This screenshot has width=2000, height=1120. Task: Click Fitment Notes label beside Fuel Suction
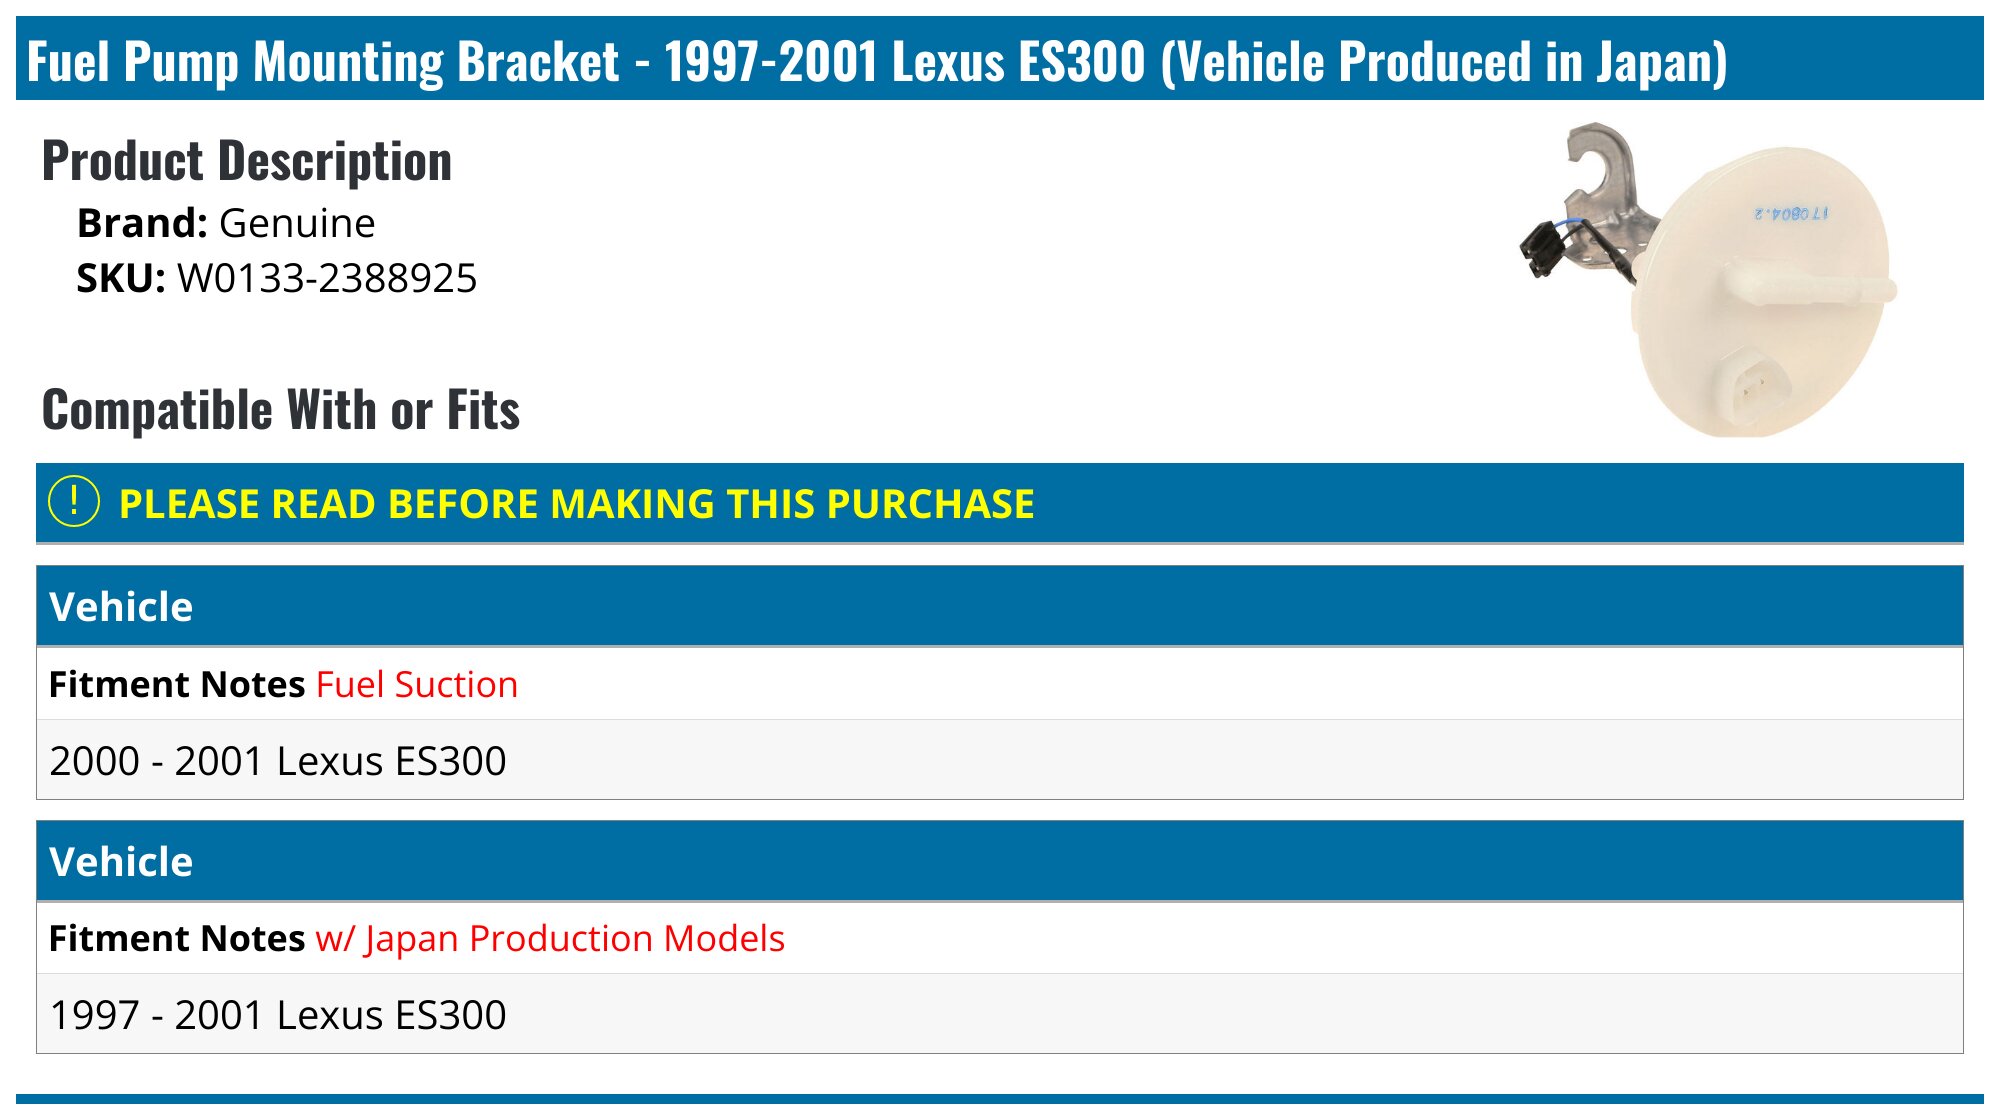(177, 685)
